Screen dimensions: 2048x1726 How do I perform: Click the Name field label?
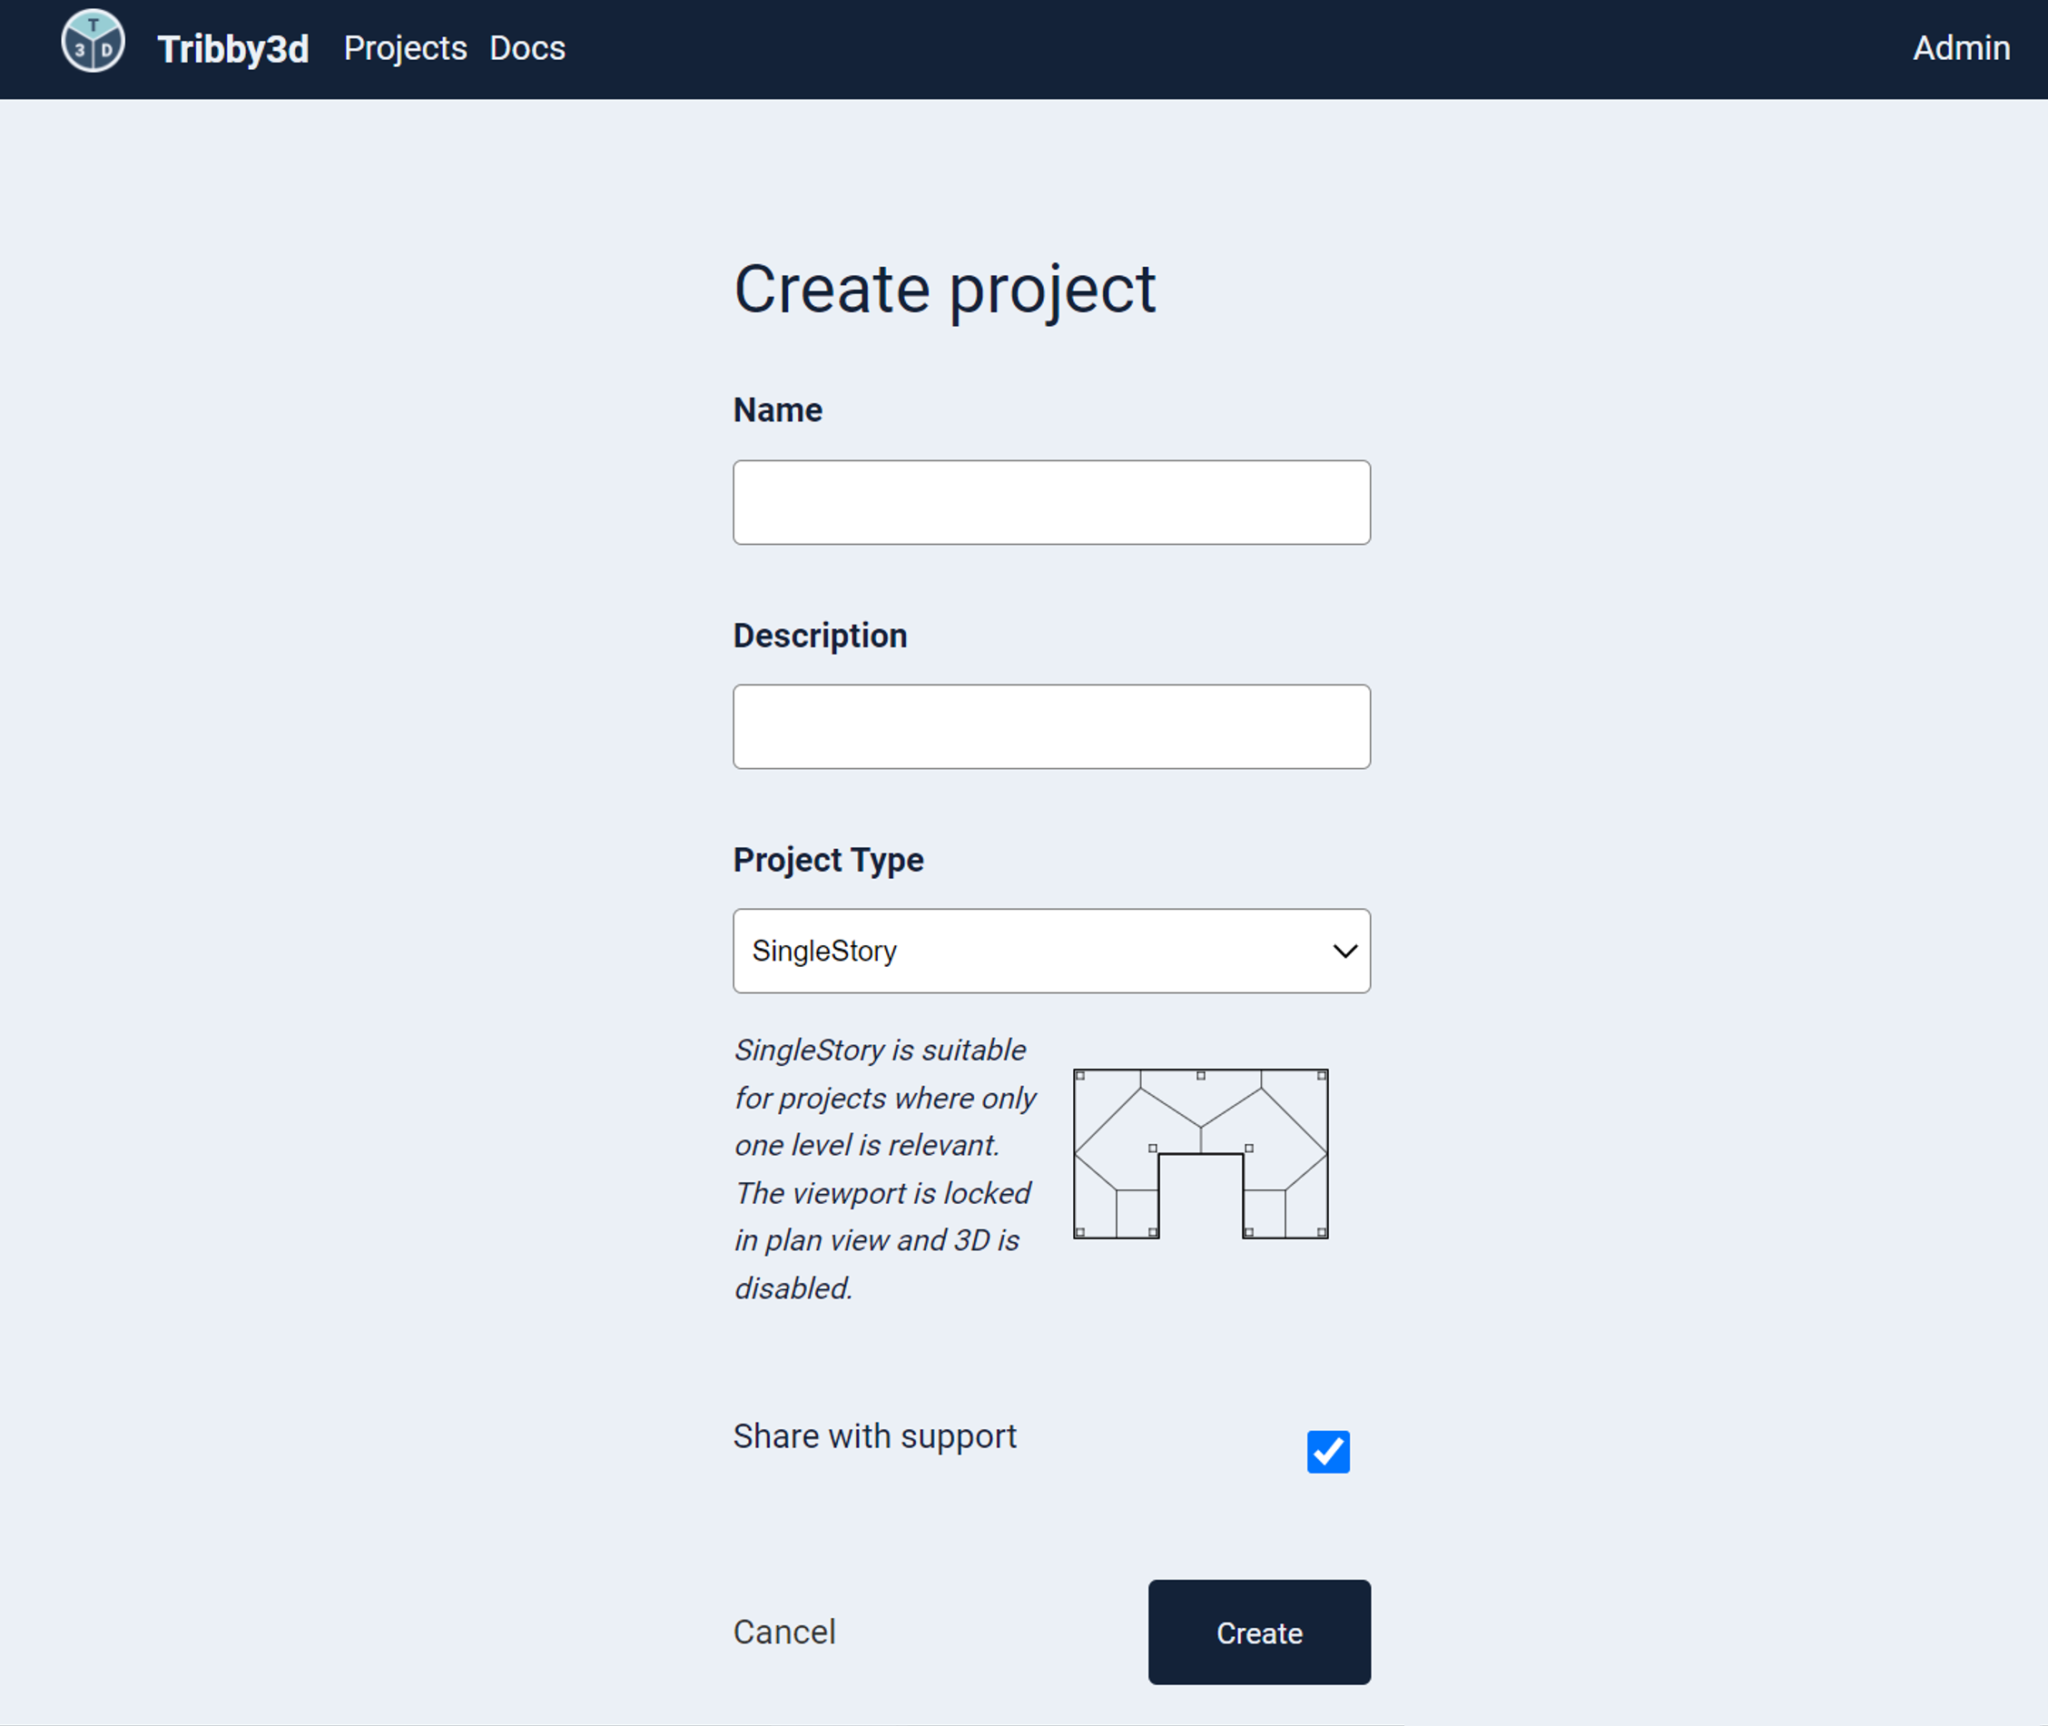point(777,409)
